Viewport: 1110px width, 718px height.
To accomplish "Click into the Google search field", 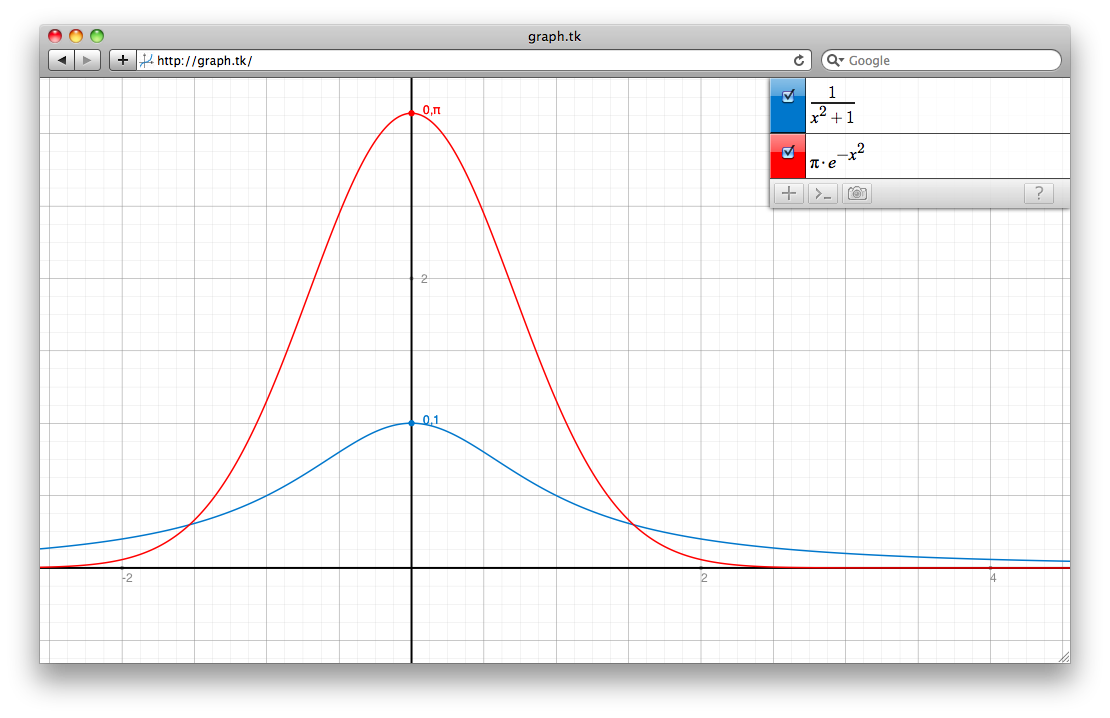I will coord(950,60).
